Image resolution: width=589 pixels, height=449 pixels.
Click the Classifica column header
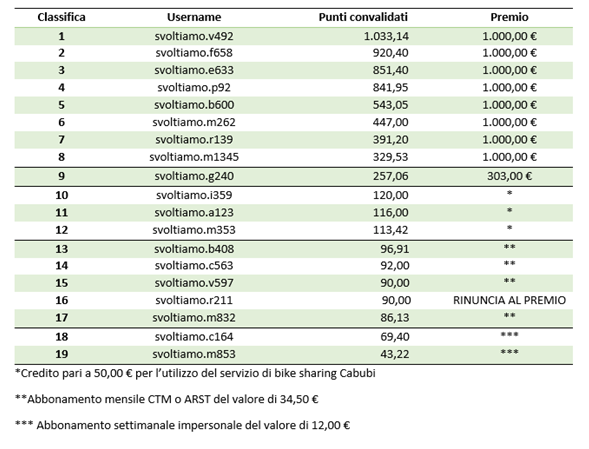point(61,17)
